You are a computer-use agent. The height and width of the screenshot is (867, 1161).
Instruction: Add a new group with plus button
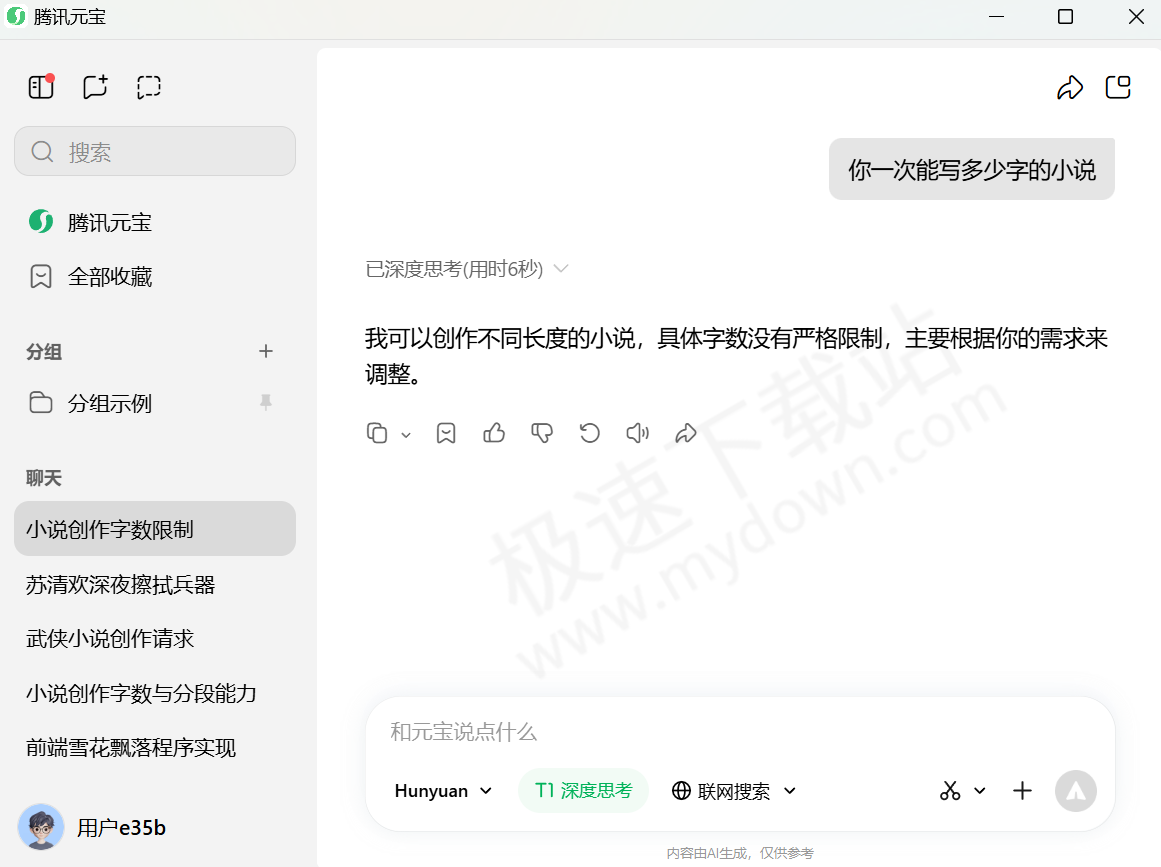(x=266, y=351)
